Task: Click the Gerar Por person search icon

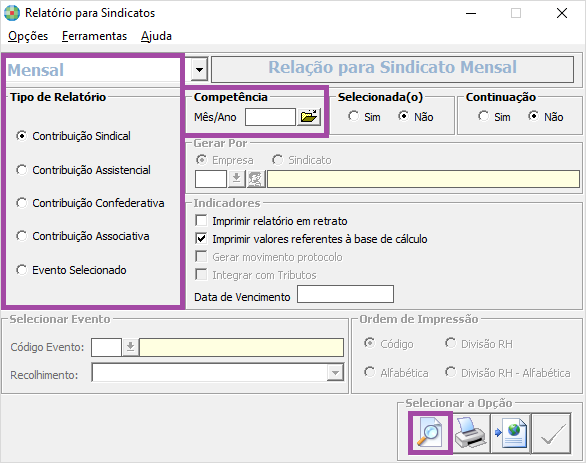Action: [x=256, y=179]
